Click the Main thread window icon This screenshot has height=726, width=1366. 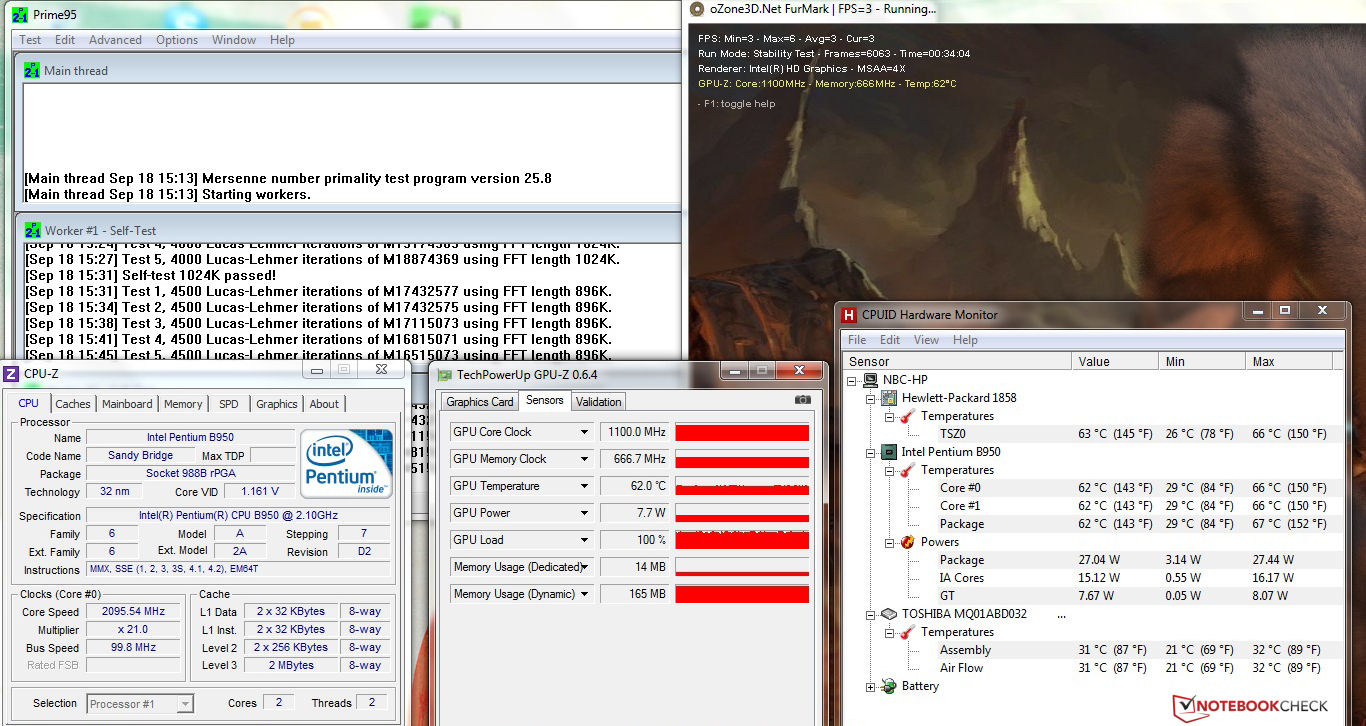point(33,71)
